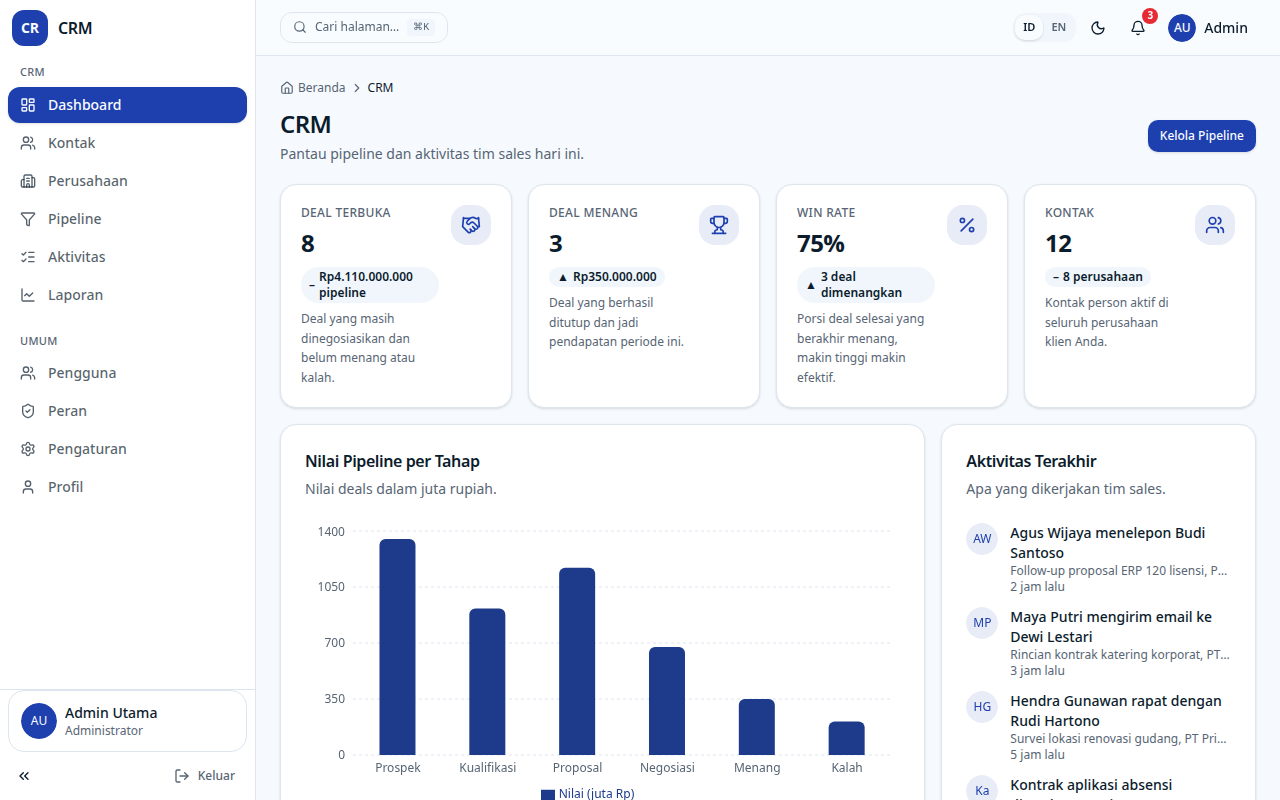Screen dimensions: 1280x800
Task: Click the Keluar logout button
Action: pyautogui.click(x=205, y=776)
